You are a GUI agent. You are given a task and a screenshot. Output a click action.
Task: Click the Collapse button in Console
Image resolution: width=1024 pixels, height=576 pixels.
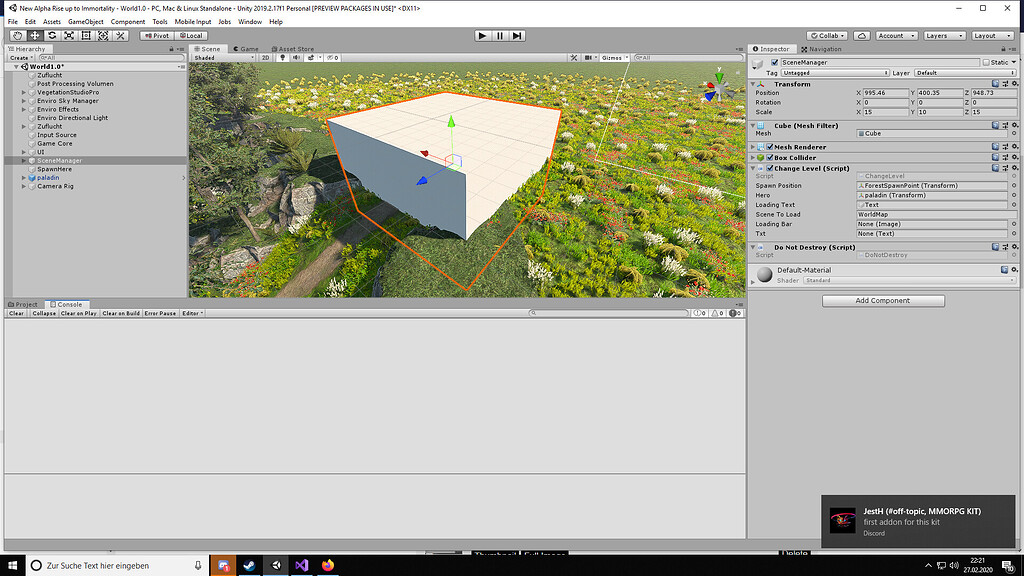43,313
